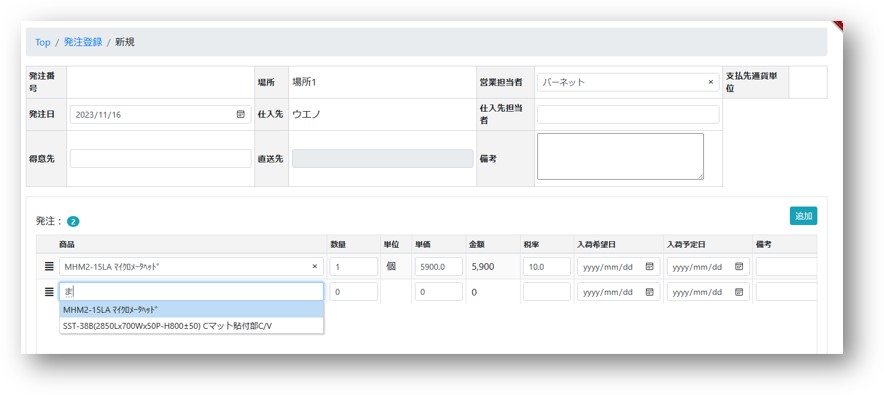Open 入荷希望日 calendar in second row

(x=649, y=292)
